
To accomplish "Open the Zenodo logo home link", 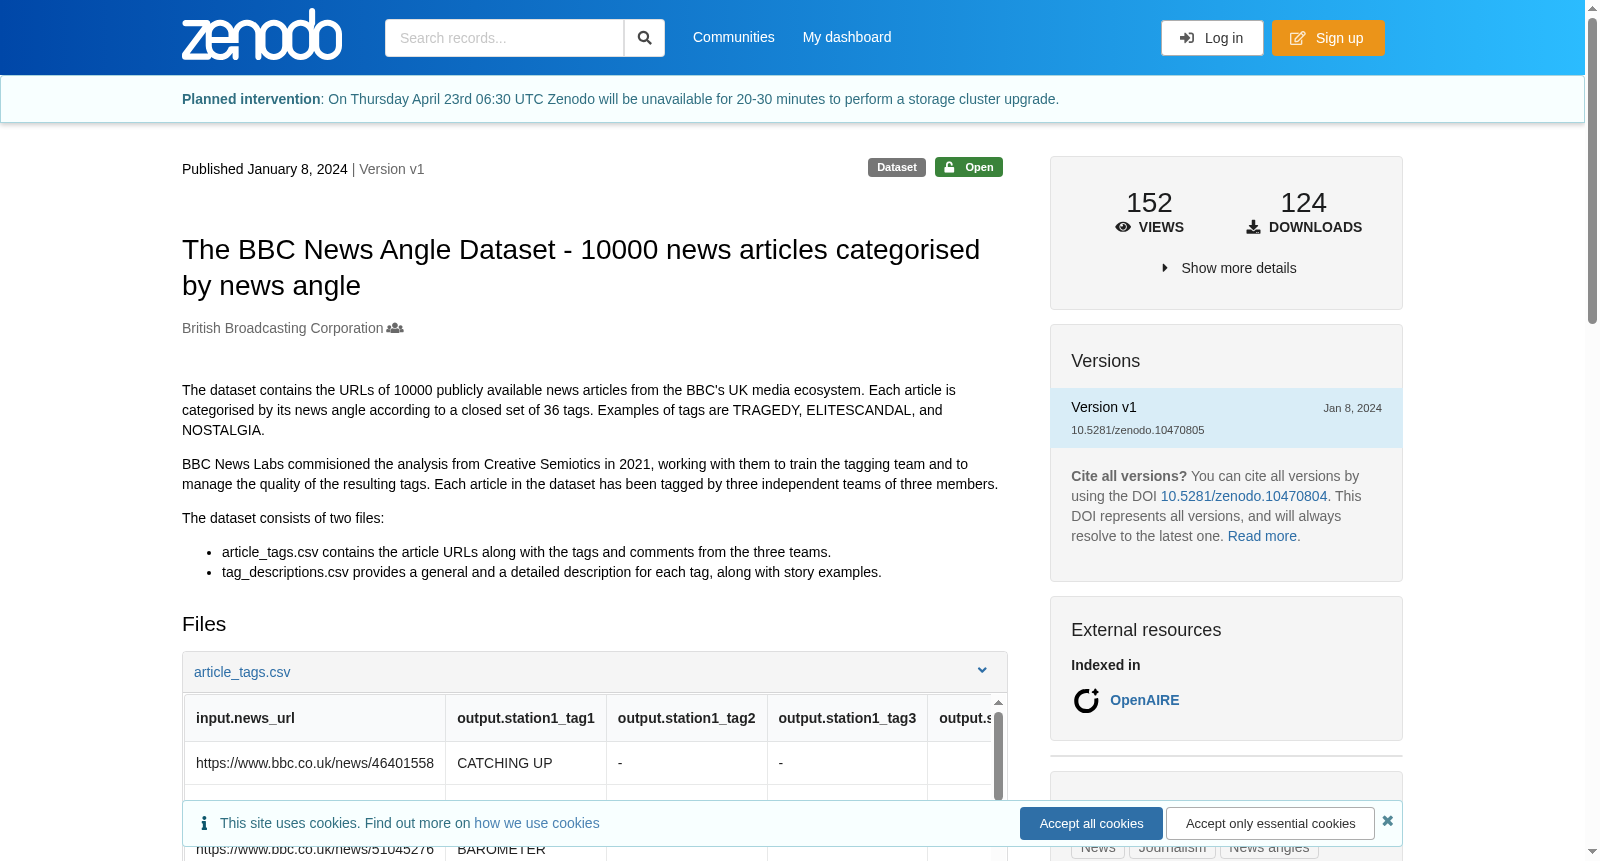I will point(262,36).
